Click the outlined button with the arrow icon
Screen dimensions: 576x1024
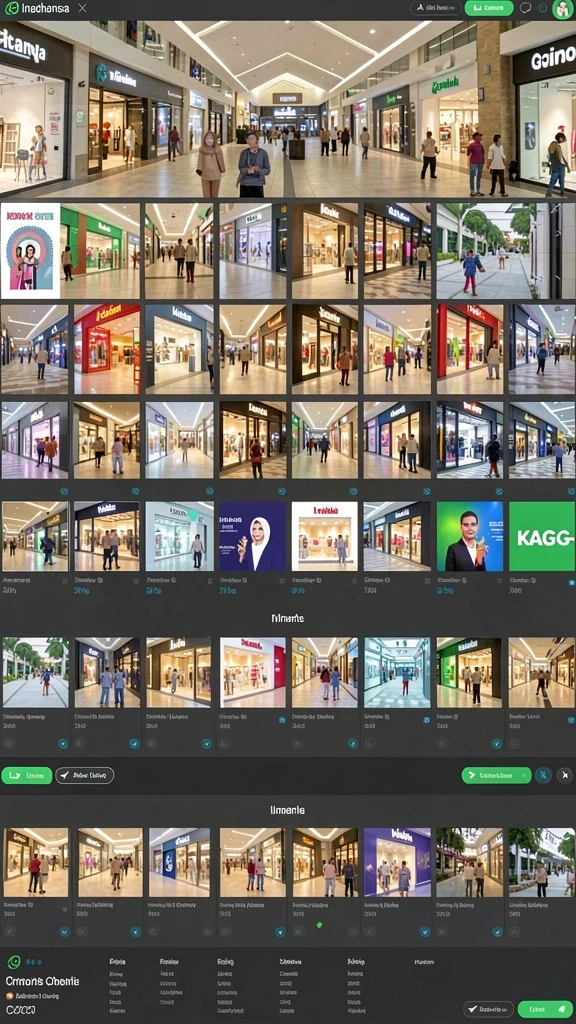(85, 775)
